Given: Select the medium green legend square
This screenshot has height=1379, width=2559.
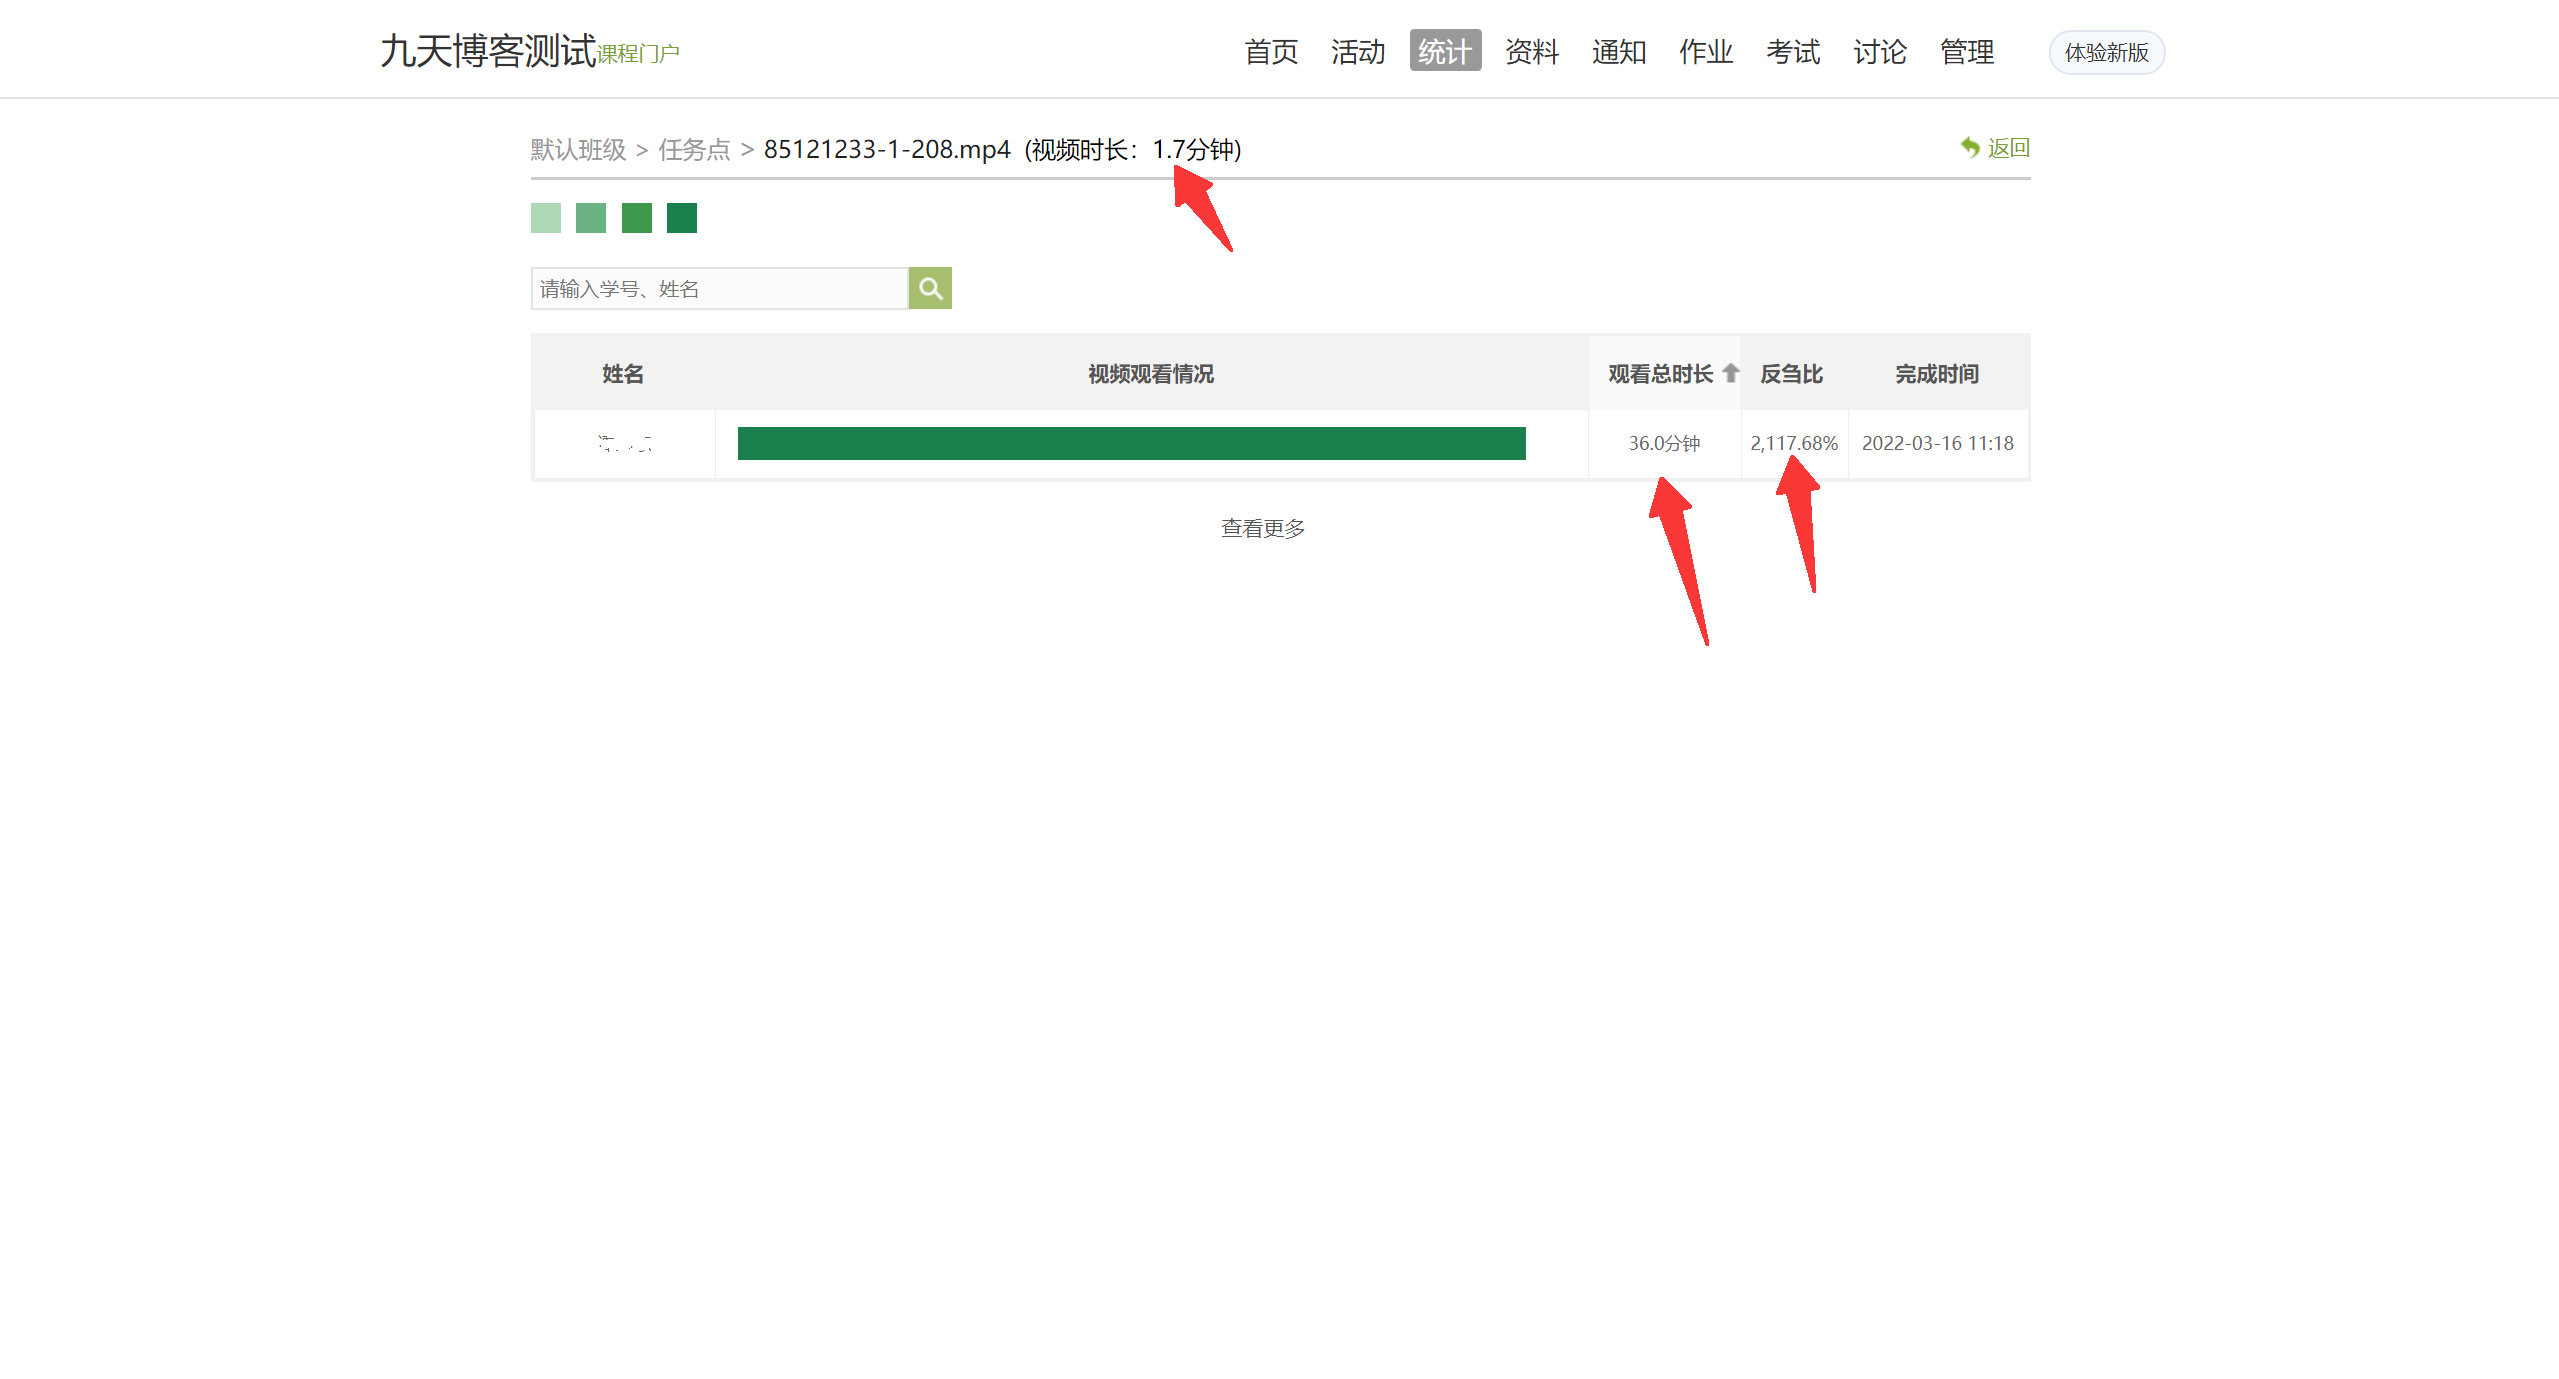Looking at the screenshot, I should (x=636, y=217).
